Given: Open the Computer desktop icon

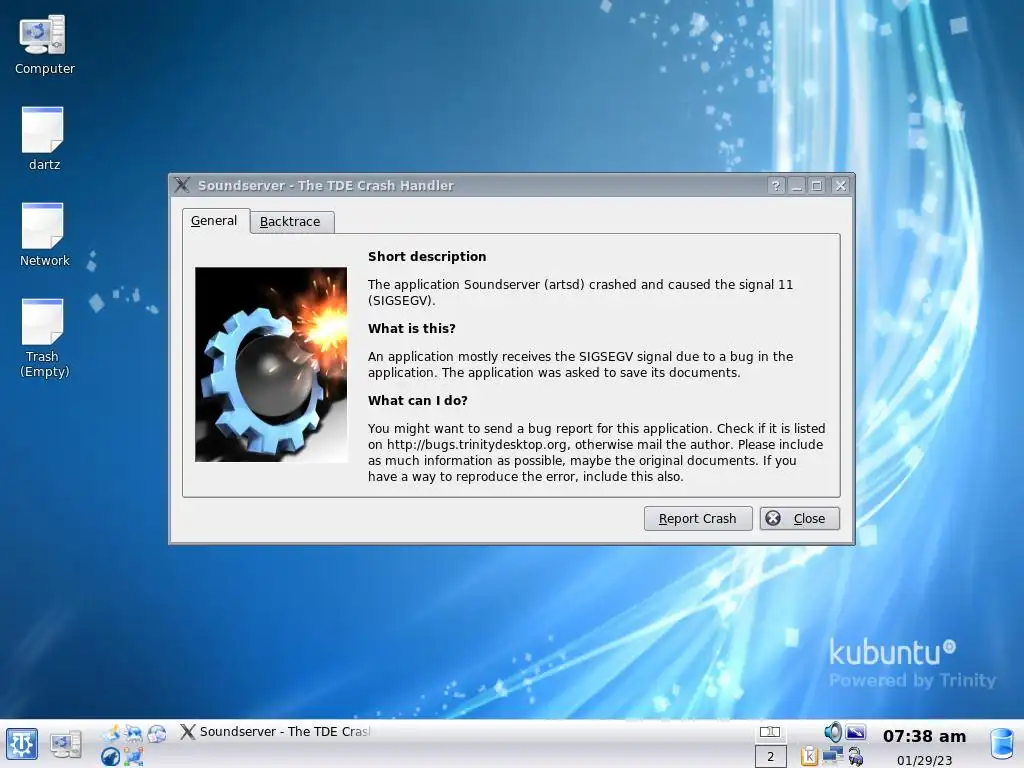Looking at the screenshot, I should [x=44, y=44].
